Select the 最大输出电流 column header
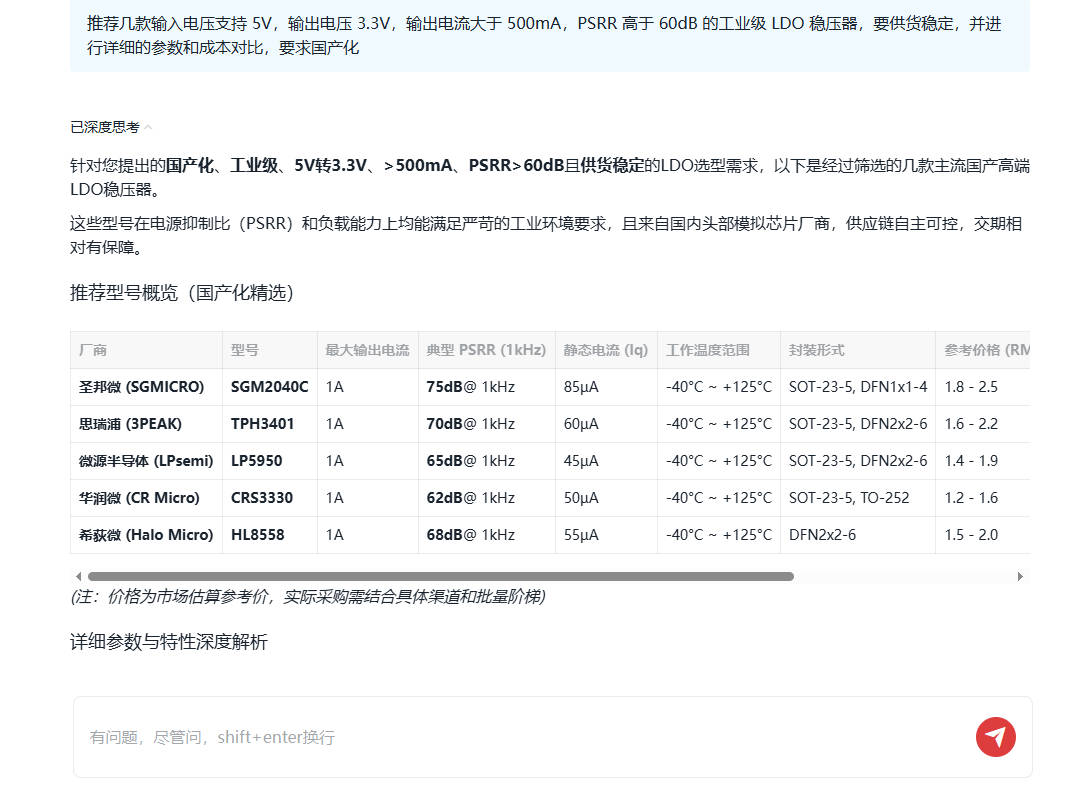1076x789 pixels. (x=368, y=350)
